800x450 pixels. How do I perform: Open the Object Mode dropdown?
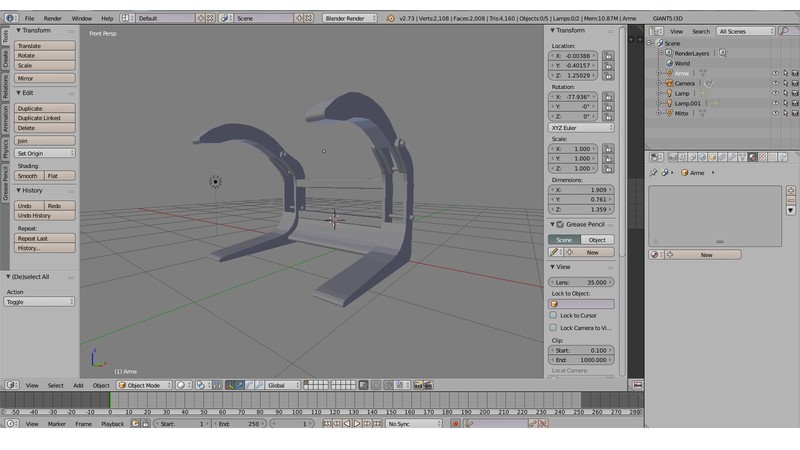(145, 385)
